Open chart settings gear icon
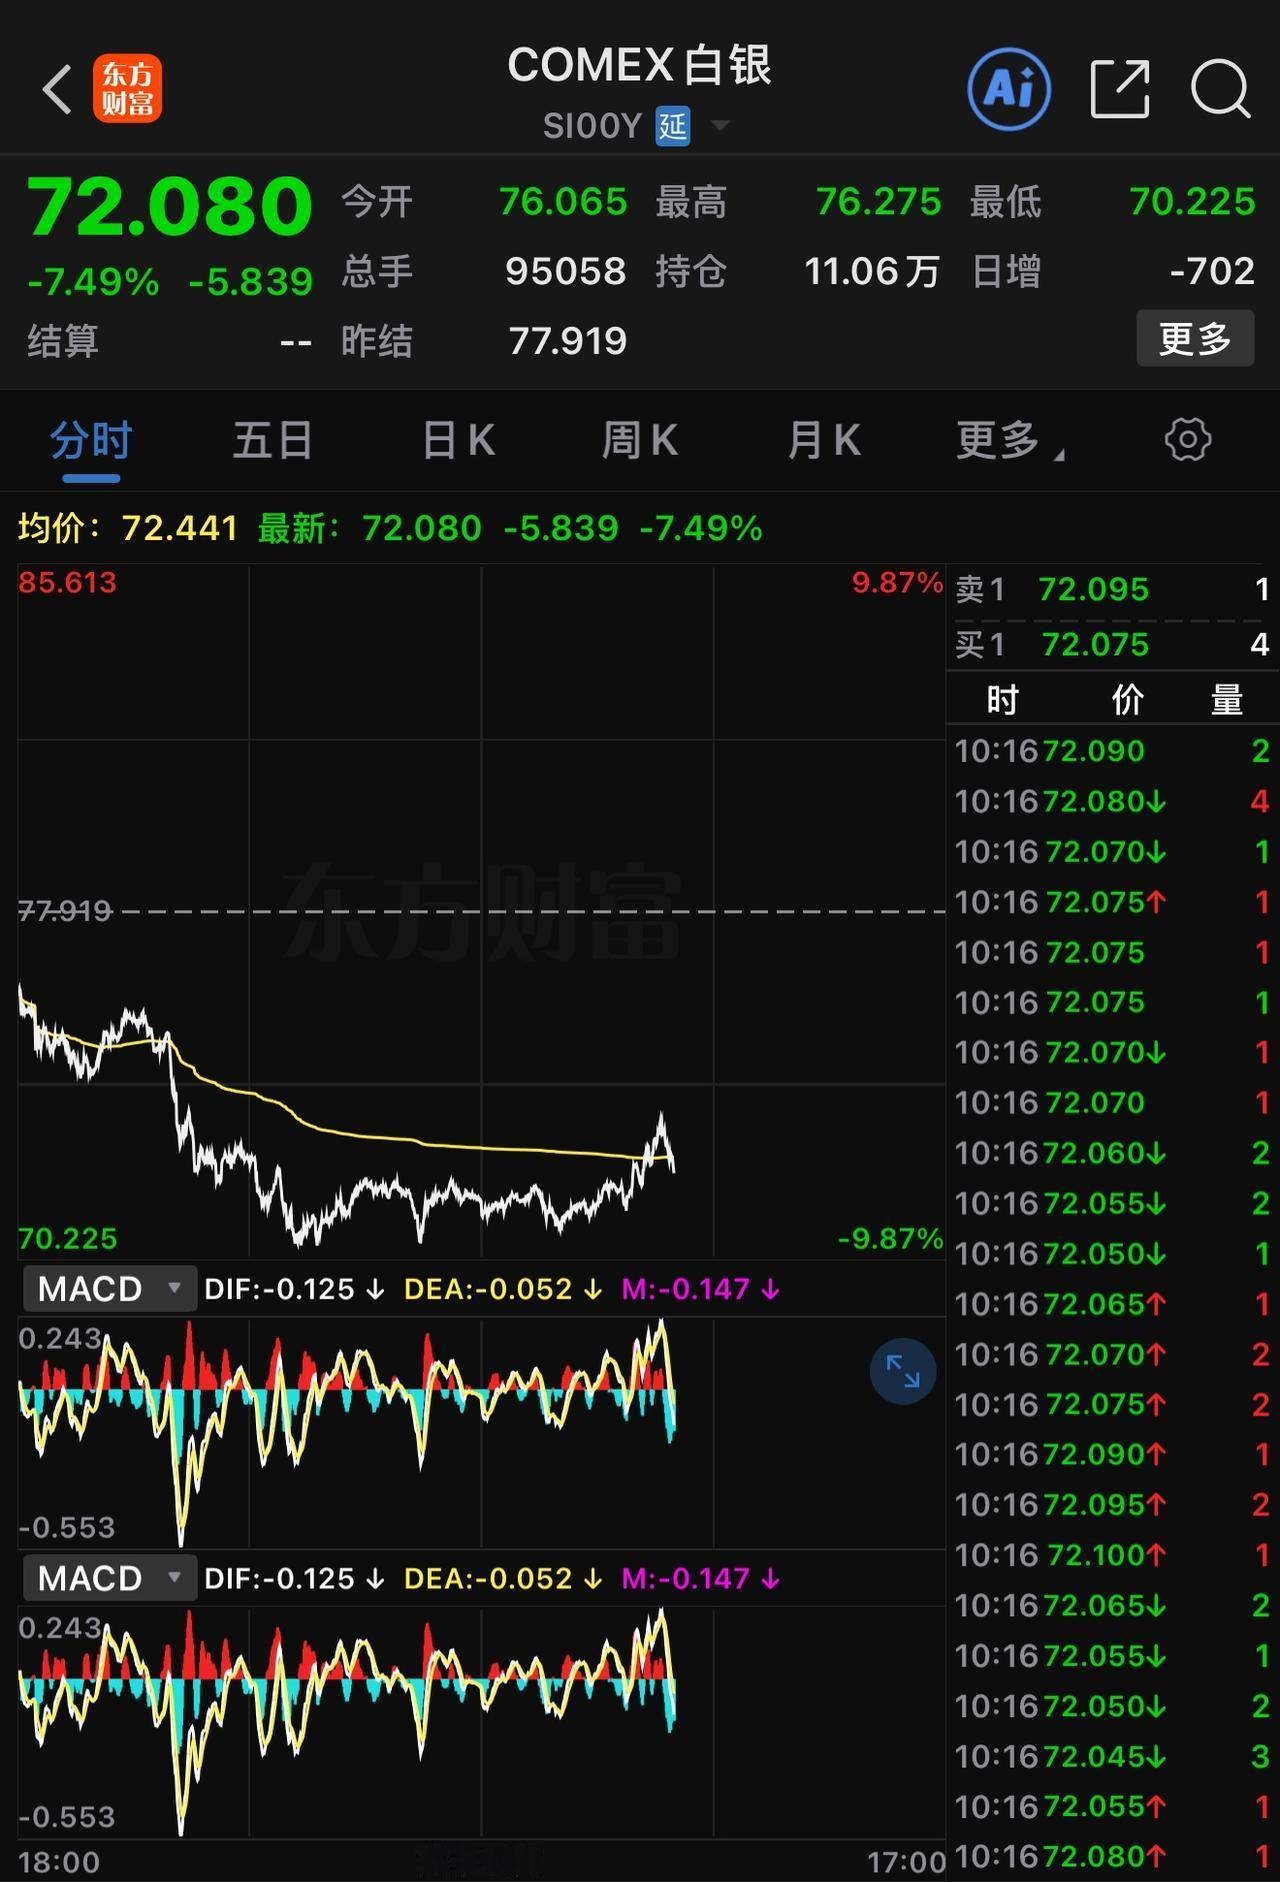The height and width of the screenshot is (1882, 1280). click(x=1188, y=440)
